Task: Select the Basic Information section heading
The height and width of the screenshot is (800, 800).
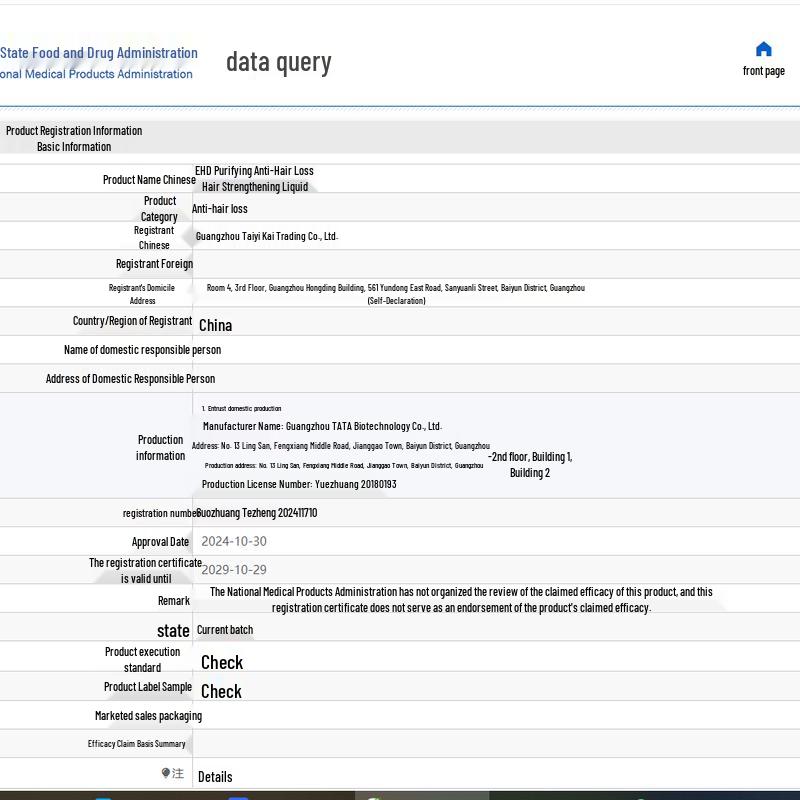Action: point(74,146)
